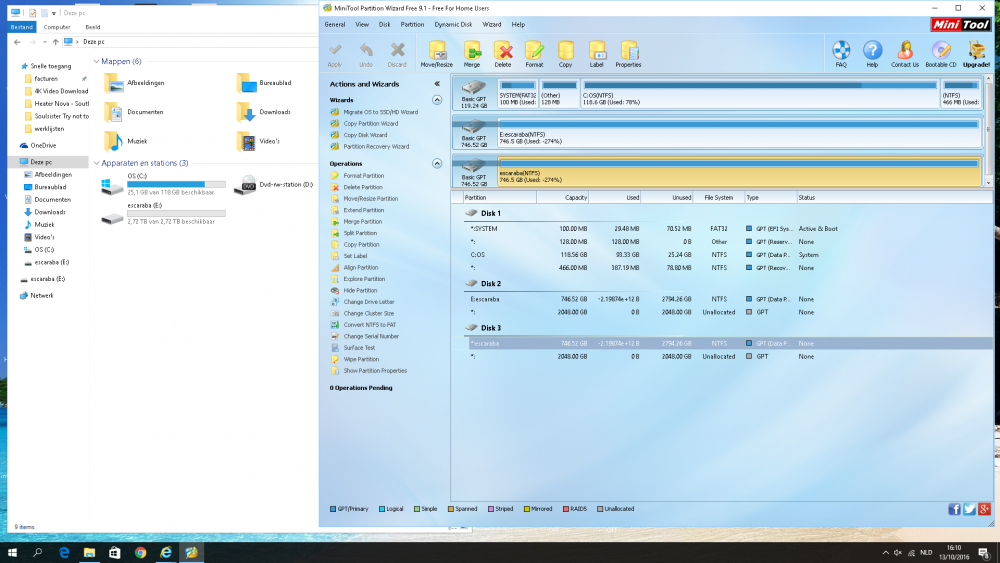The image size is (1000, 563).
Task: Switch to the Beeld tab in Explorer
Action: point(91,27)
